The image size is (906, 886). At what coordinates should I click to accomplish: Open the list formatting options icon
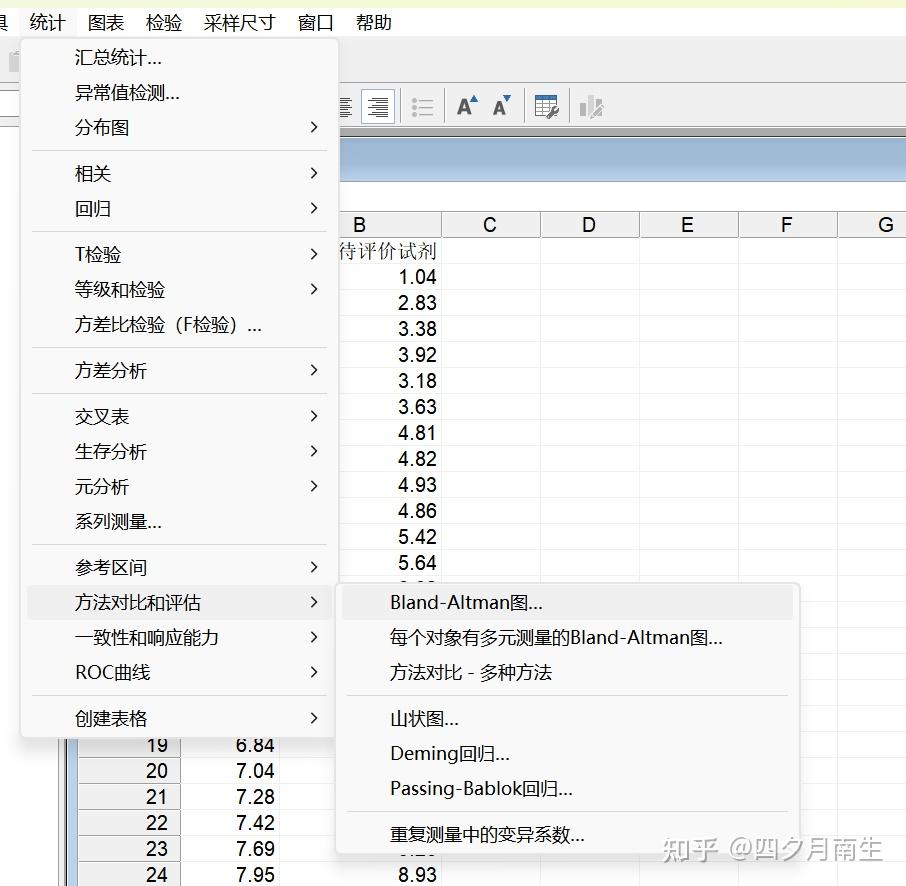[x=422, y=106]
